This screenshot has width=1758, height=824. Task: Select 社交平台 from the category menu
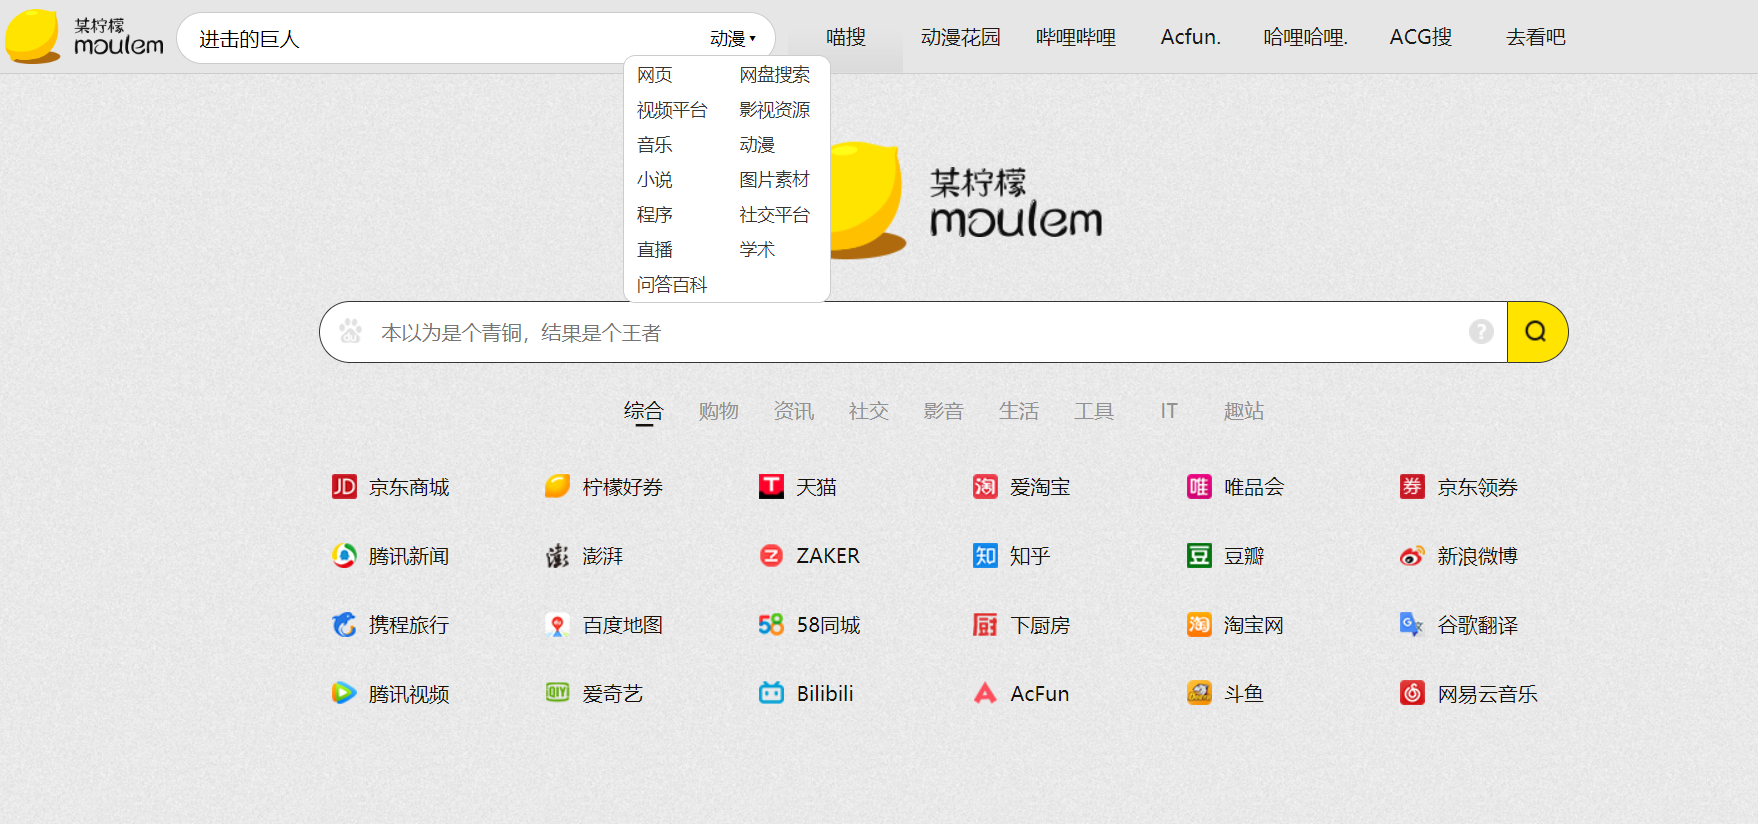[x=775, y=215]
